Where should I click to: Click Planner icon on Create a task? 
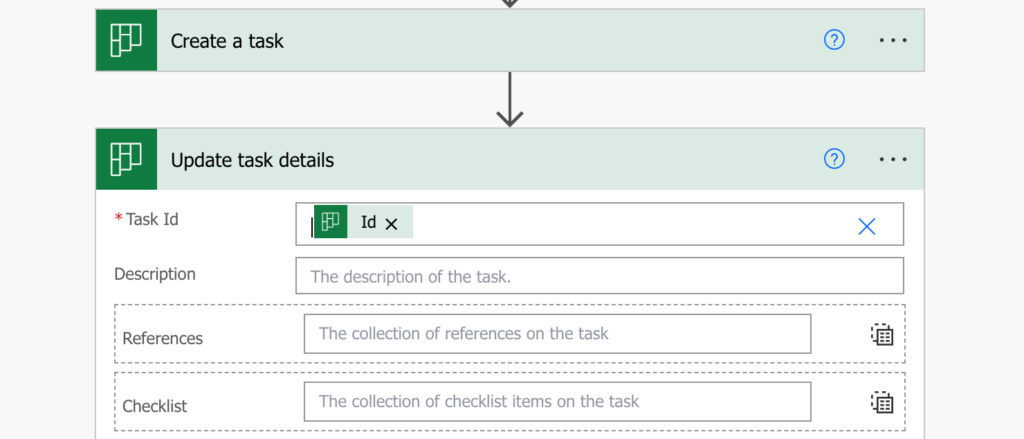click(127, 41)
